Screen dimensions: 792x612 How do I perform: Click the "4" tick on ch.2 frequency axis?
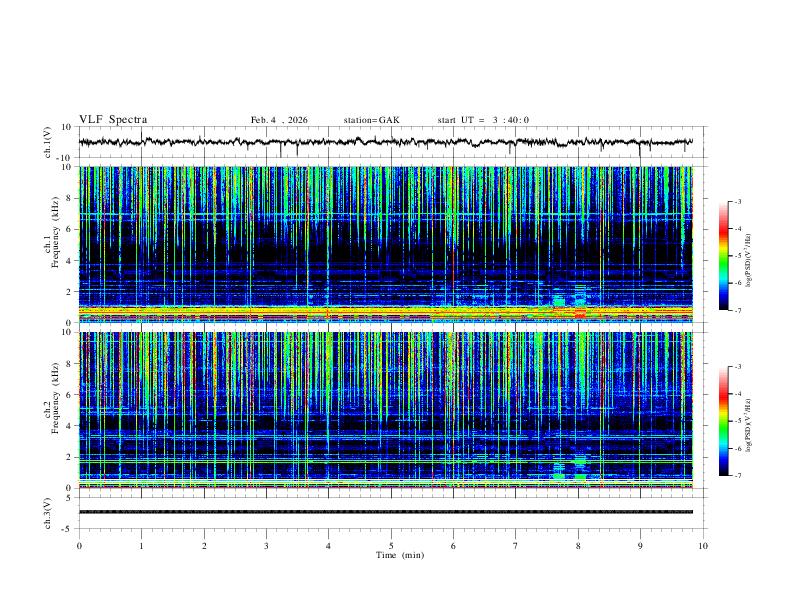69,426
